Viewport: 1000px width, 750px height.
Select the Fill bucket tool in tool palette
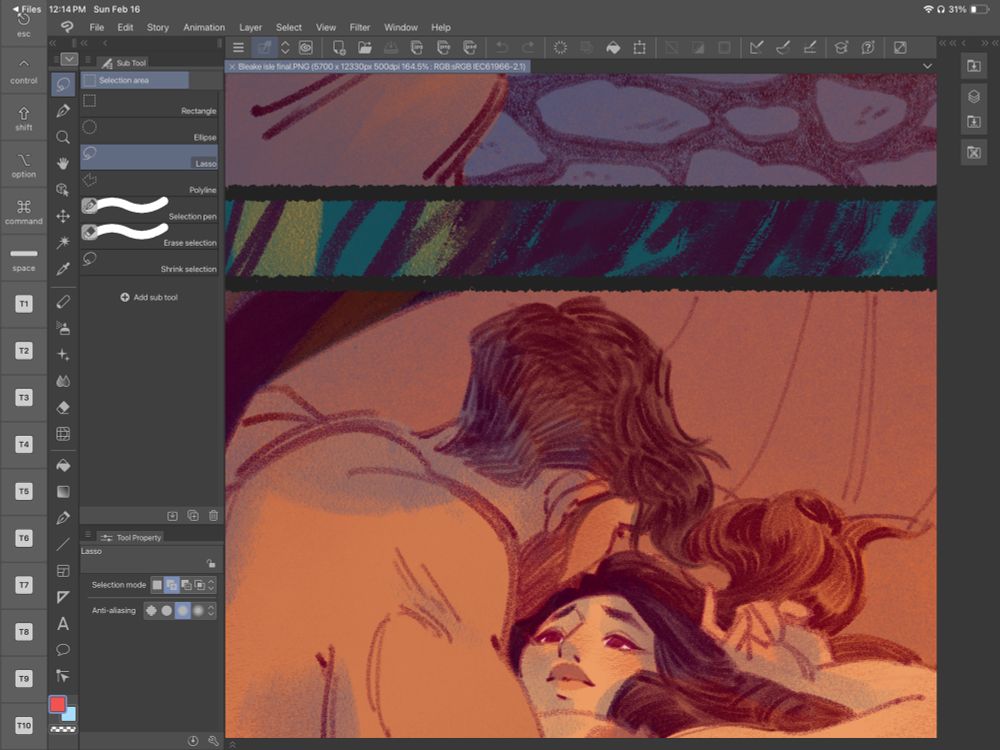coord(62,466)
